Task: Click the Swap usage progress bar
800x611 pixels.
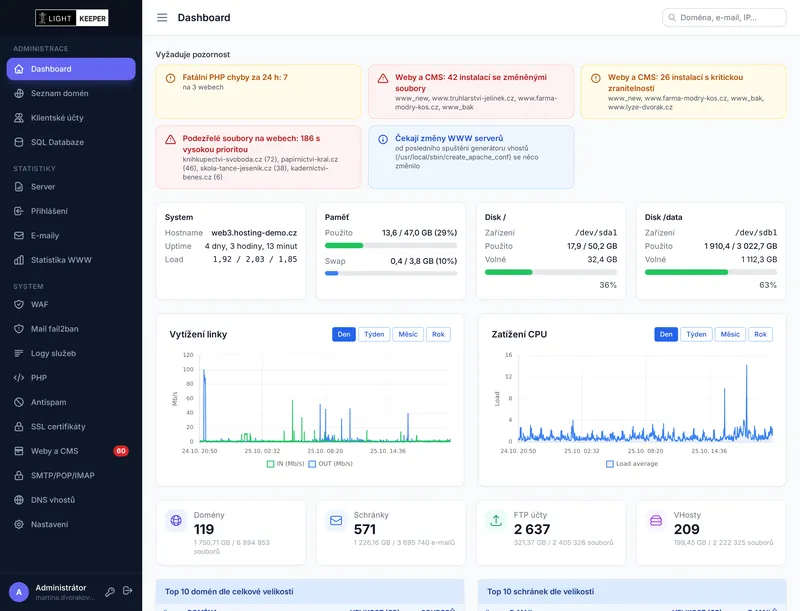Action: 391,273
